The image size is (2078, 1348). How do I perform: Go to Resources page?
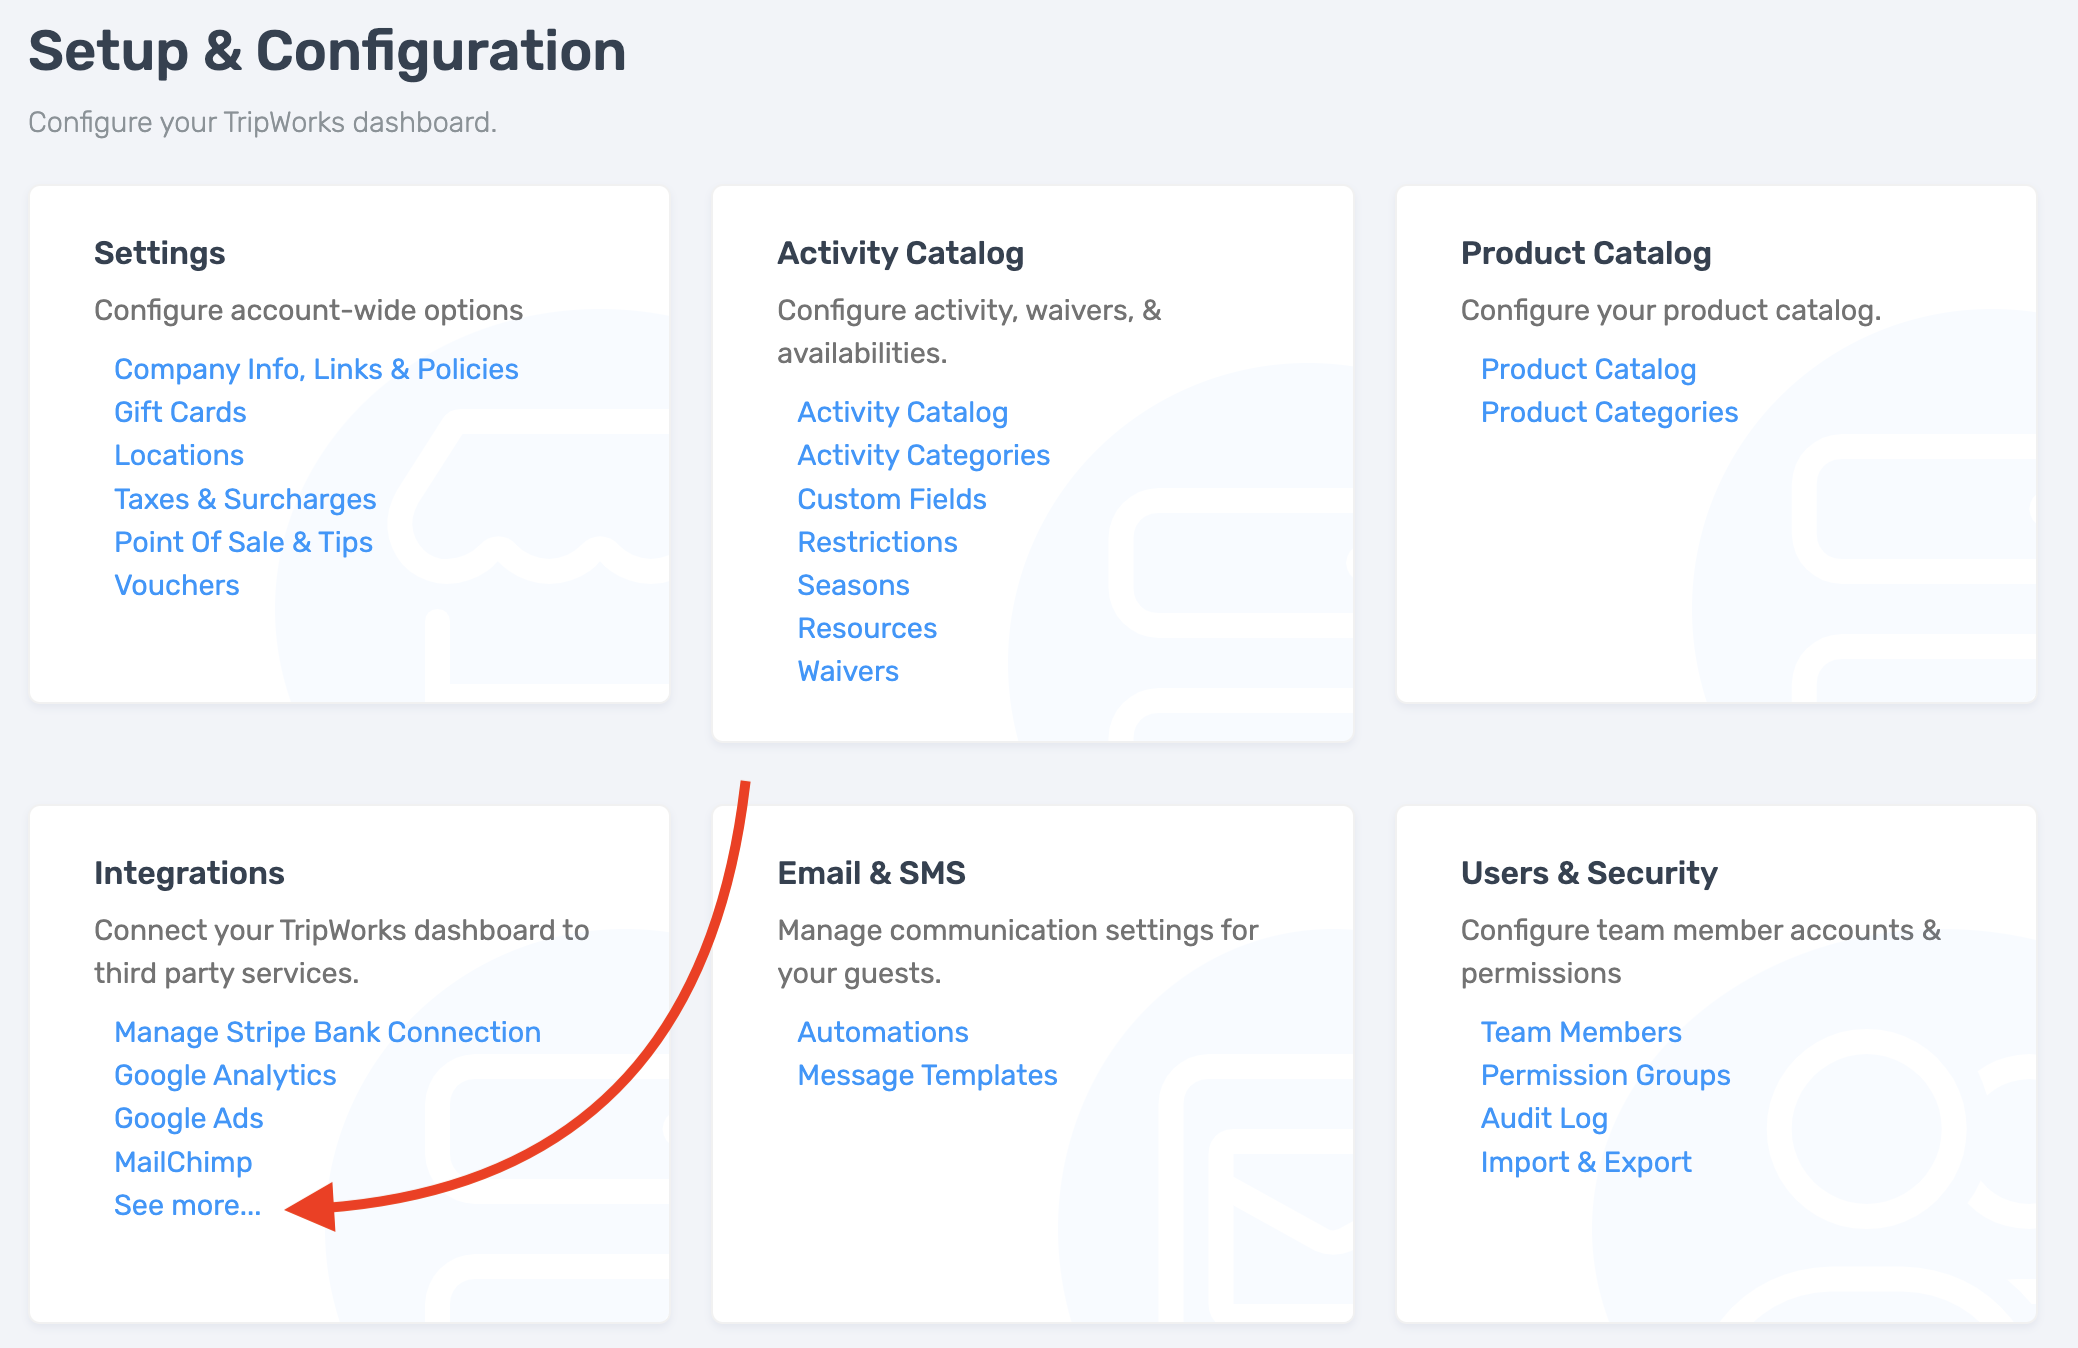point(867,628)
